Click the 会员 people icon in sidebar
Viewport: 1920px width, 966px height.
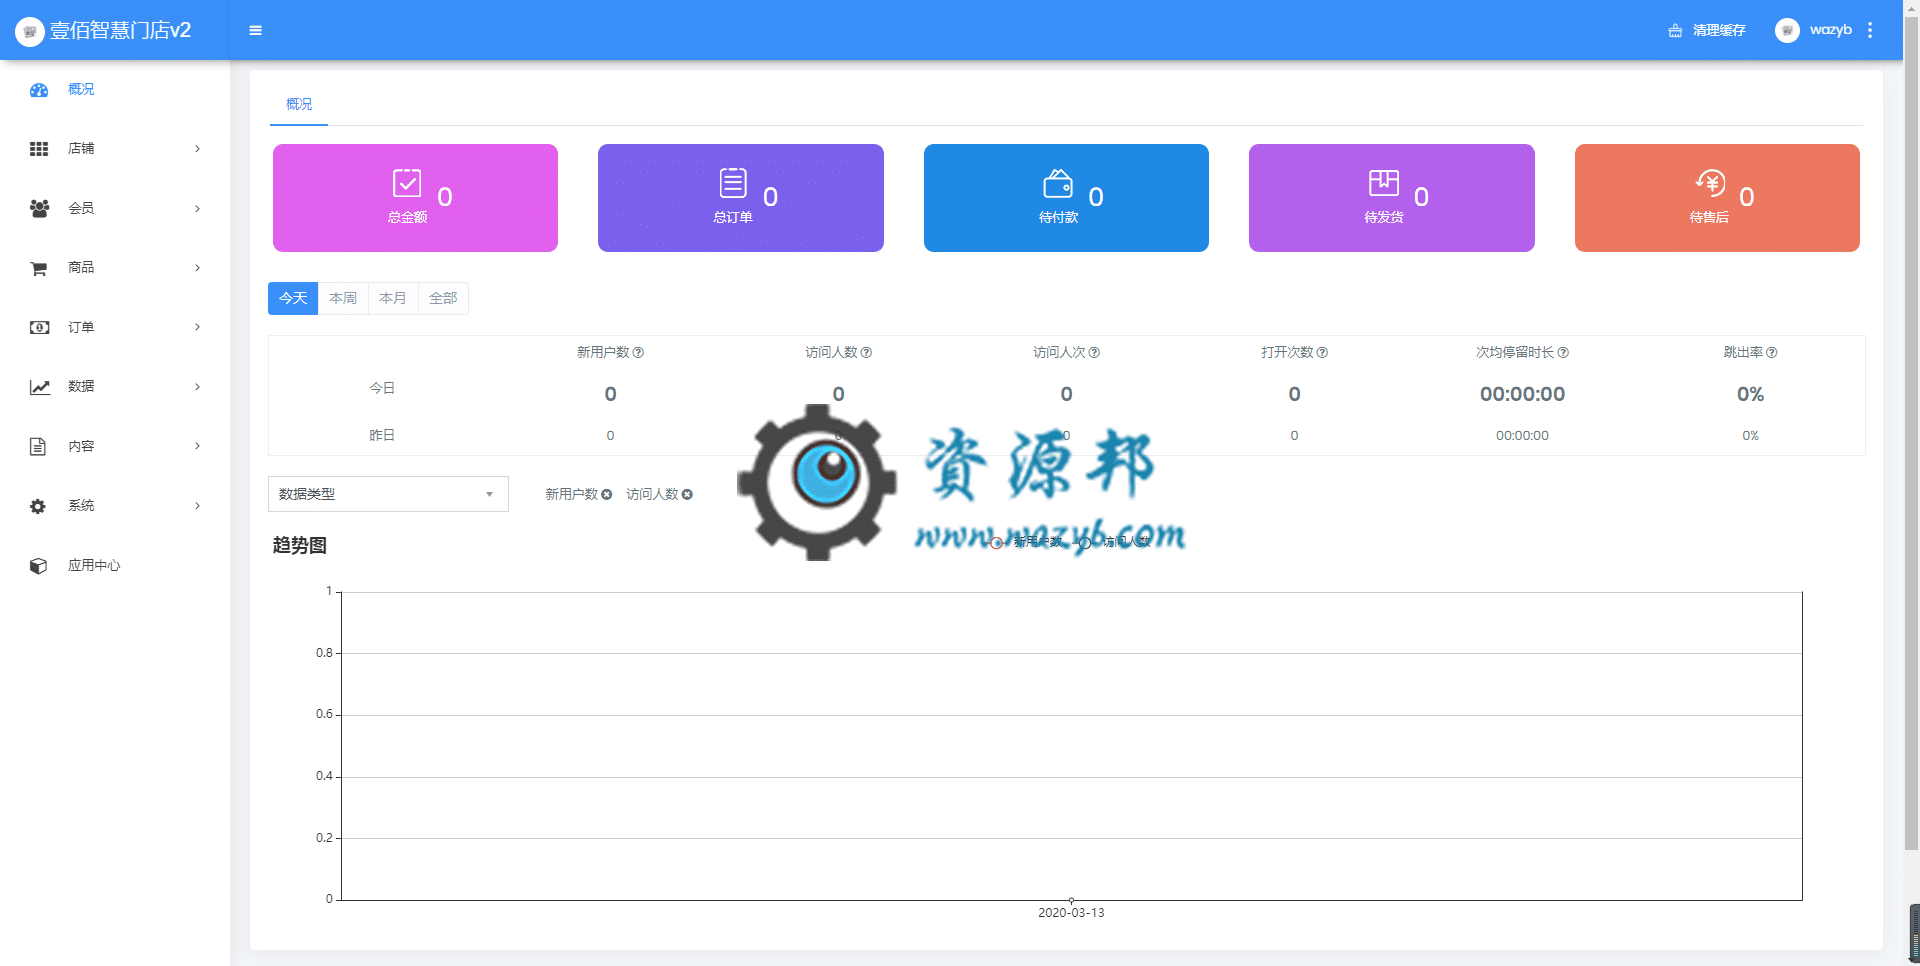[39, 208]
